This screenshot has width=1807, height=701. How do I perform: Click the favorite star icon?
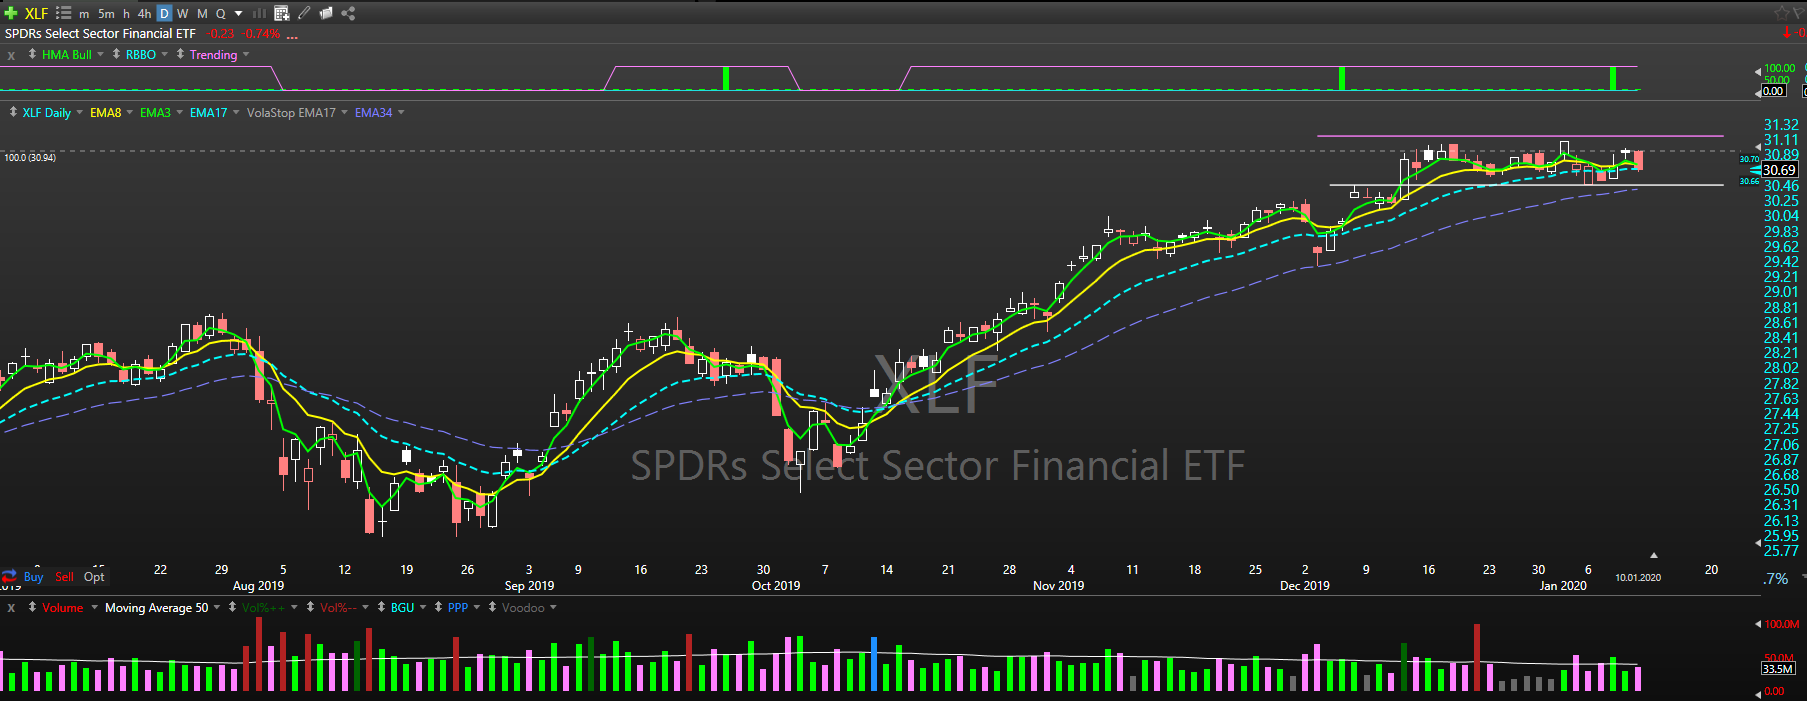1781,13
